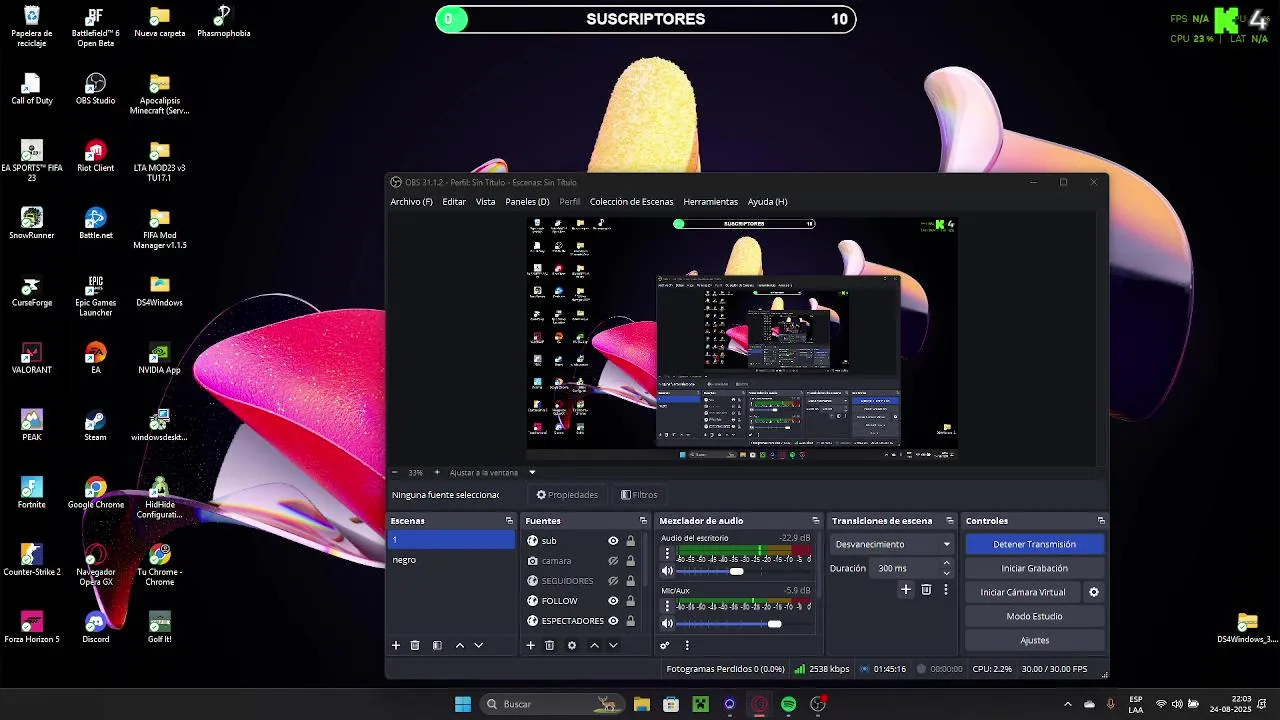Open Mic/Aux options dots
Screen dimensions: 1280x720
coord(667,606)
